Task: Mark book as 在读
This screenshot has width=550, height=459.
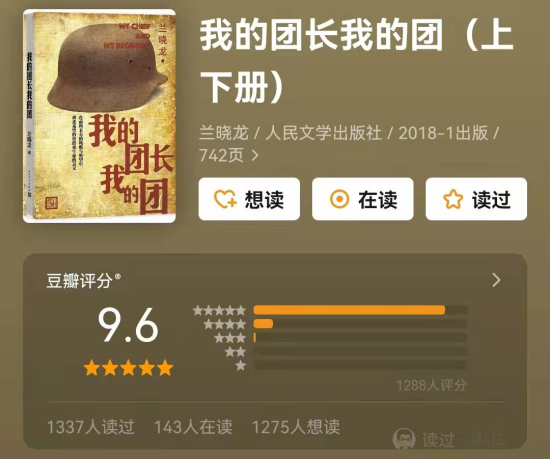Action: coord(363,199)
